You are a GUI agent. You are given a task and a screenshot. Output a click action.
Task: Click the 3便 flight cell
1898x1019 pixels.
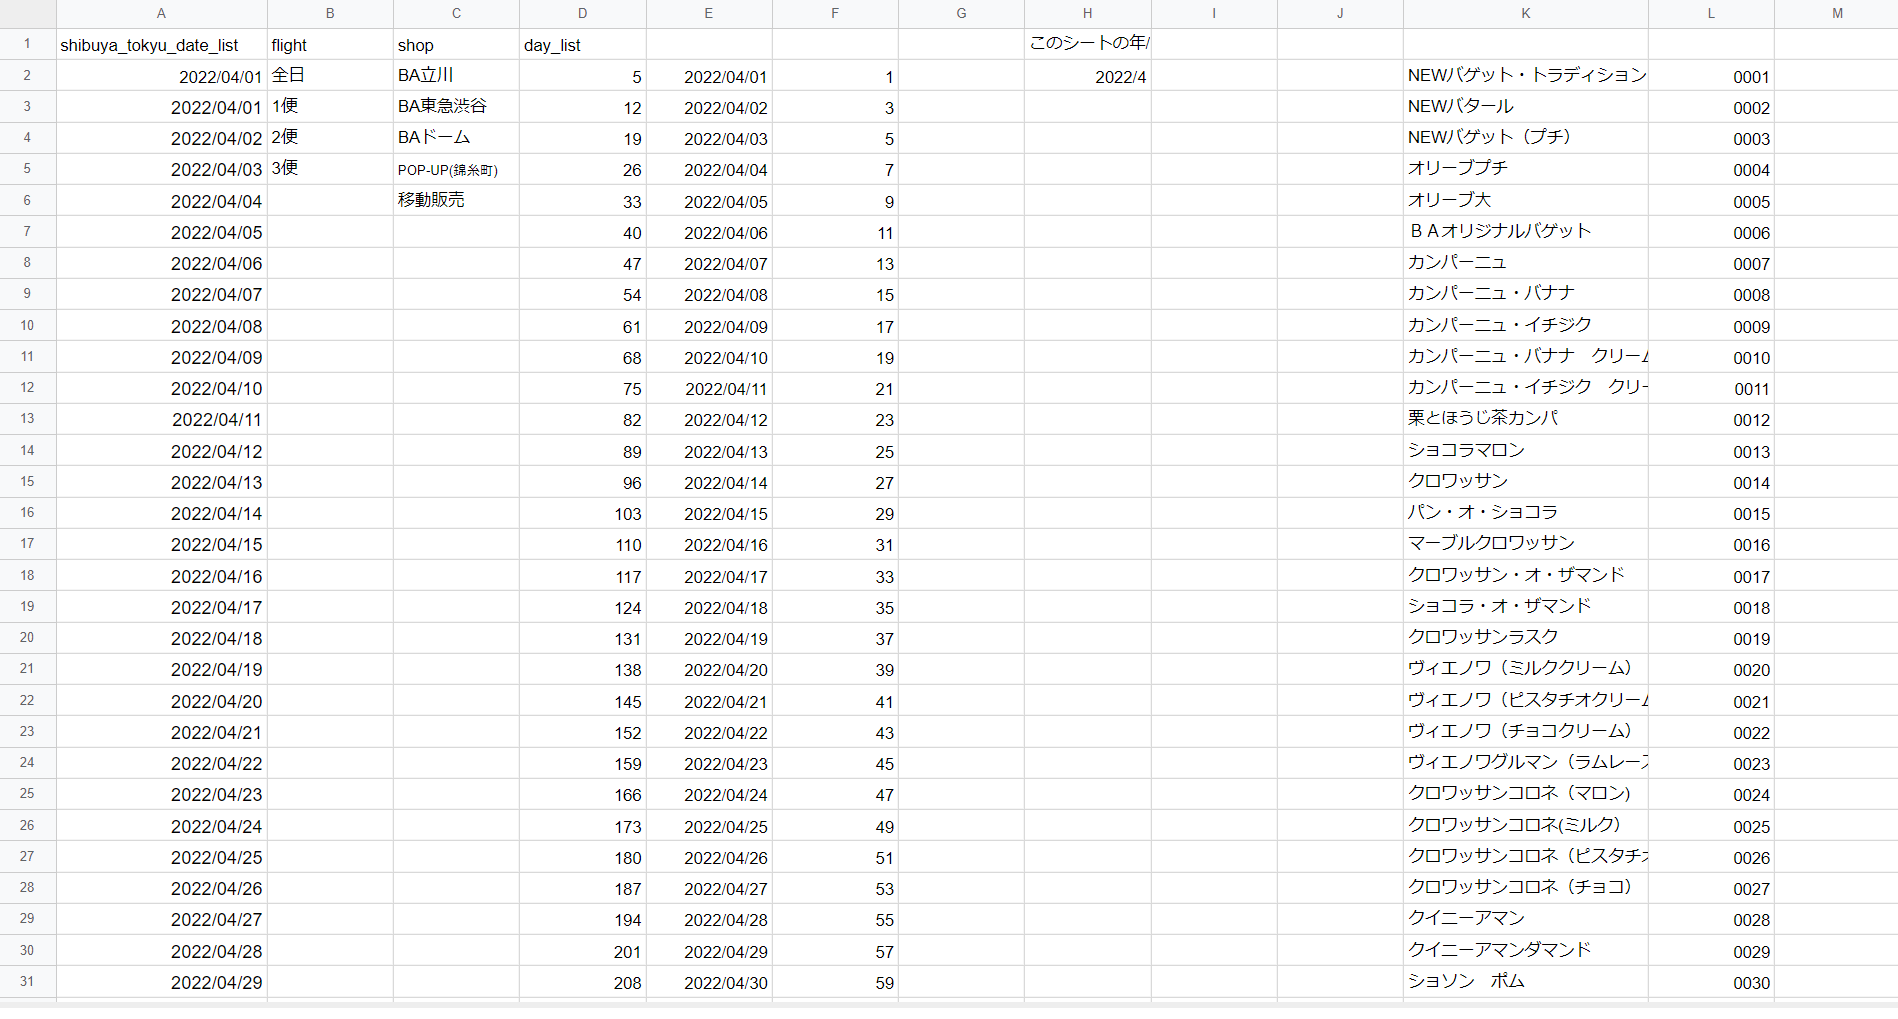click(x=330, y=169)
